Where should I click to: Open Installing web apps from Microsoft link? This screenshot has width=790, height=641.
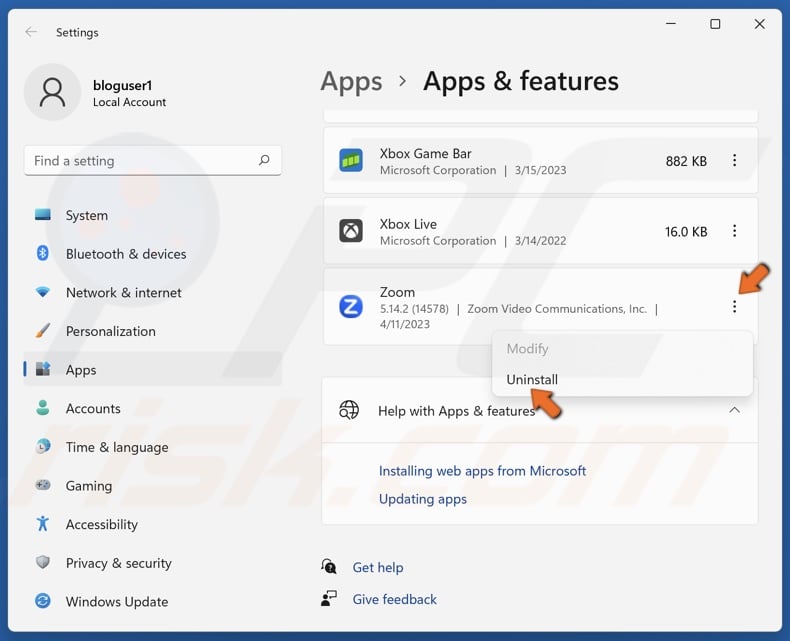(482, 471)
